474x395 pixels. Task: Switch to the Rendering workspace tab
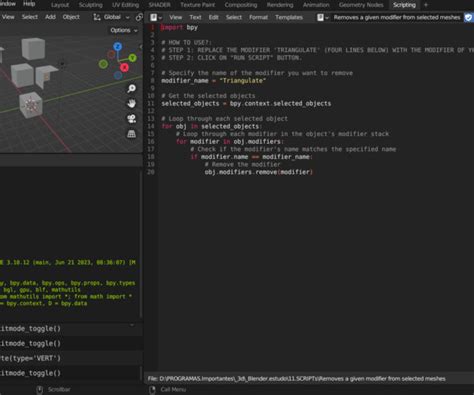pyautogui.click(x=280, y=5)
